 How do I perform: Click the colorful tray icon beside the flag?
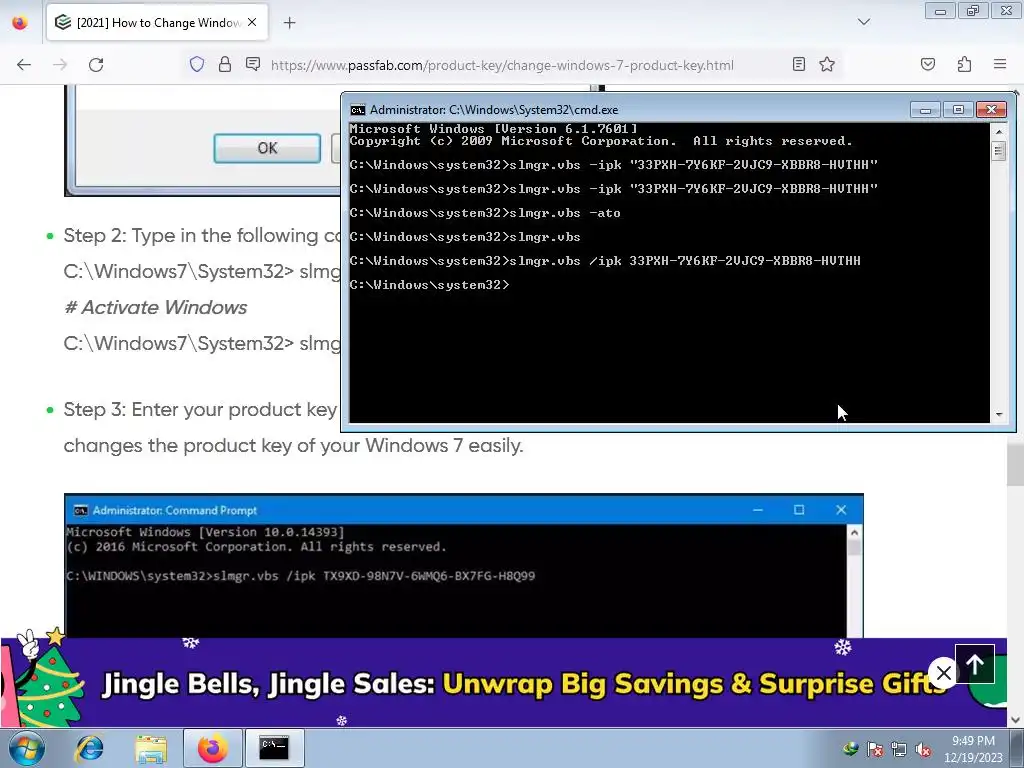point(850,749)
